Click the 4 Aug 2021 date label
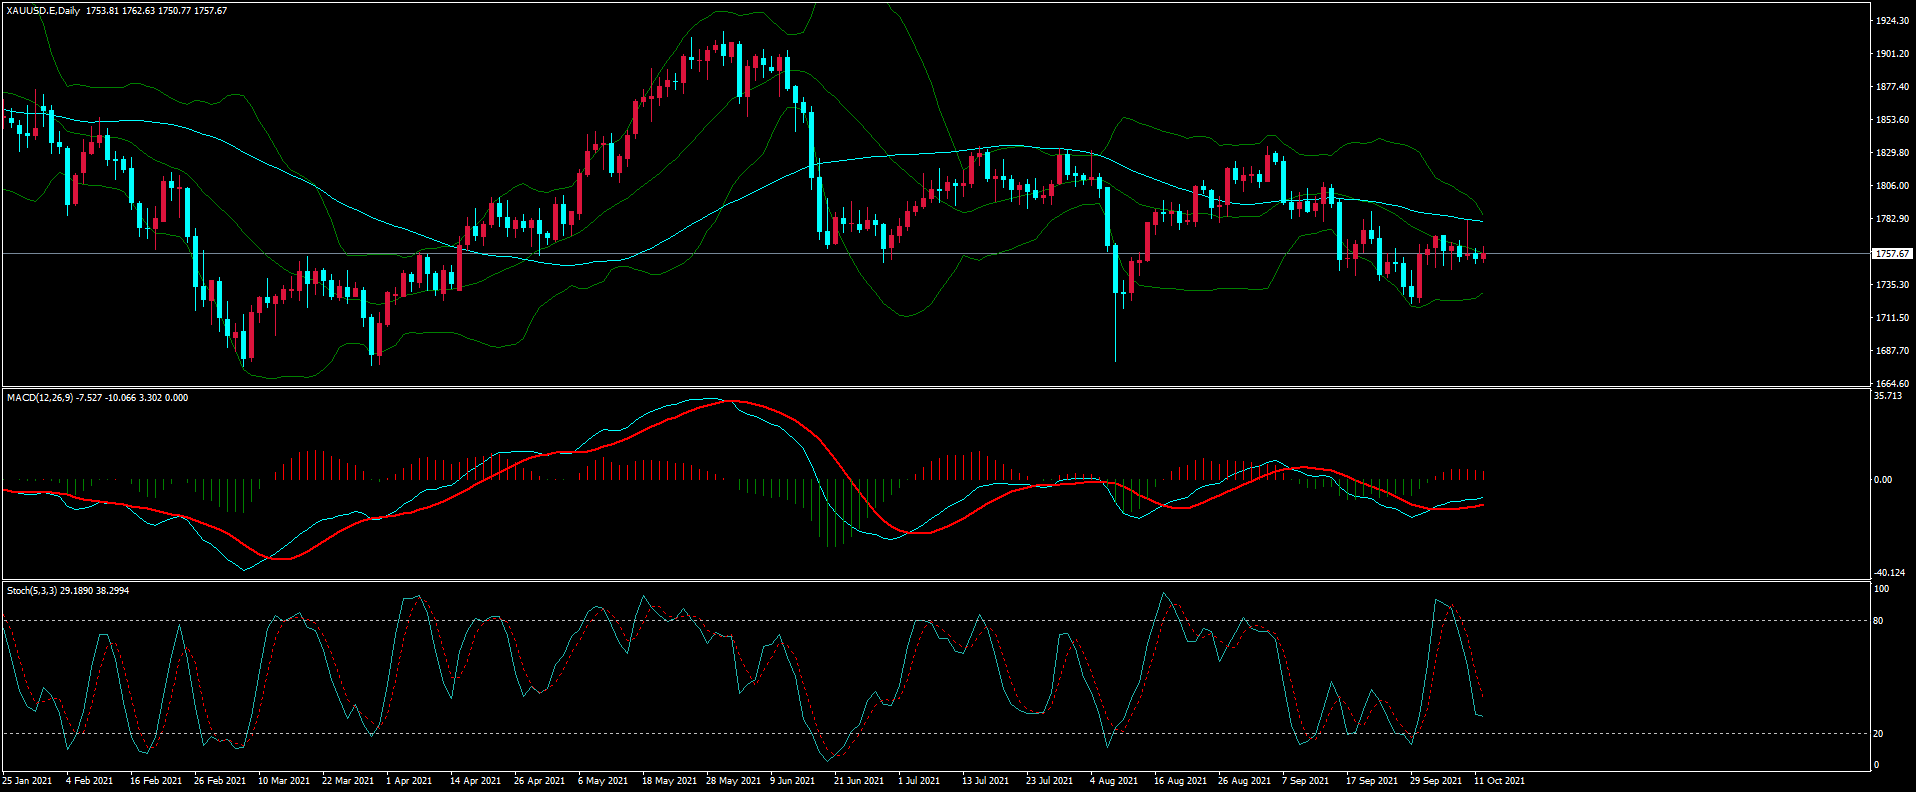Screen dimensions: 1916x792 click(x=1114, y=781)
